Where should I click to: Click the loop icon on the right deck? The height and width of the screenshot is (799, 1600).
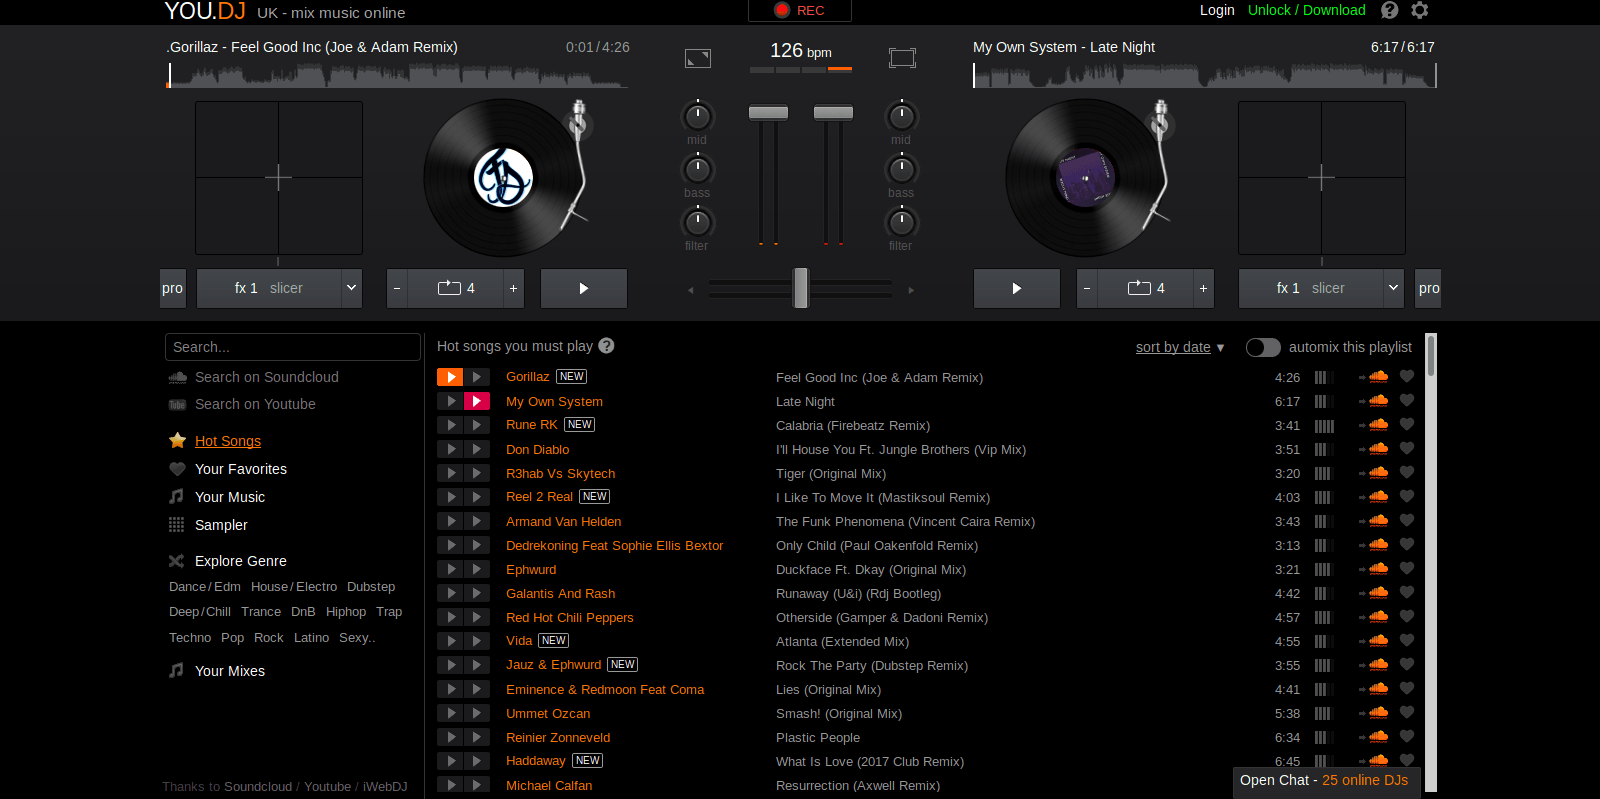pyautogui.click(x=1139, y=288)
